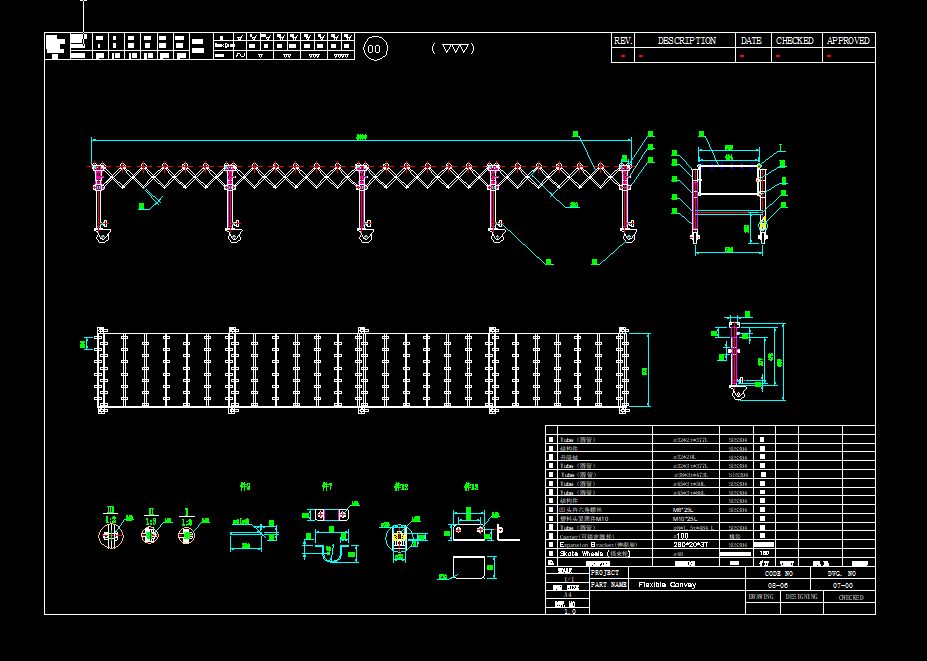Select the 件13 part detail label
927x661 pixels.
click(471, 487)
